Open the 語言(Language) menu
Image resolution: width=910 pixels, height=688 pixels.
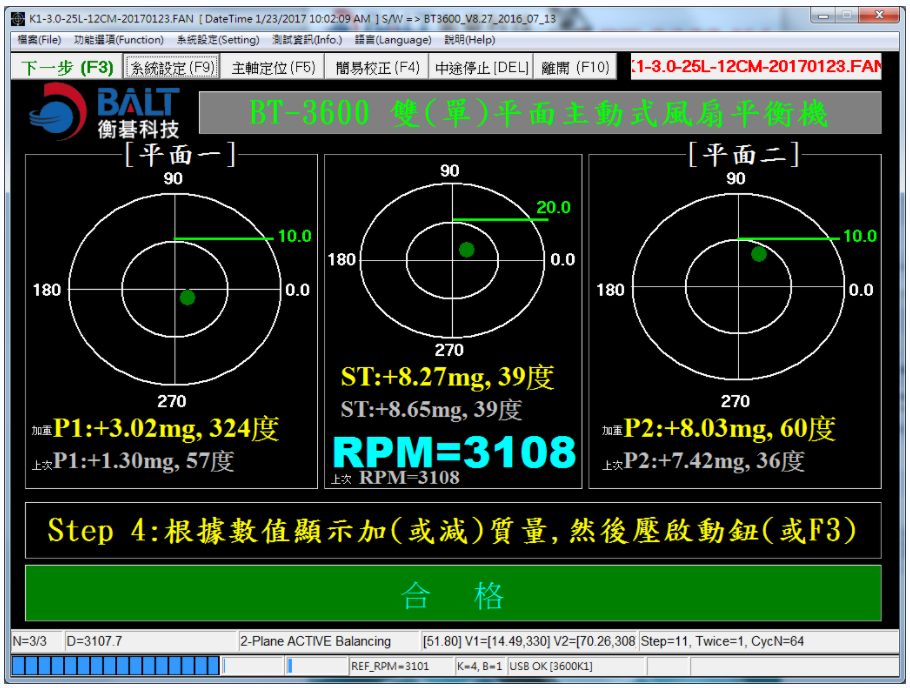(x=393, y=40)
